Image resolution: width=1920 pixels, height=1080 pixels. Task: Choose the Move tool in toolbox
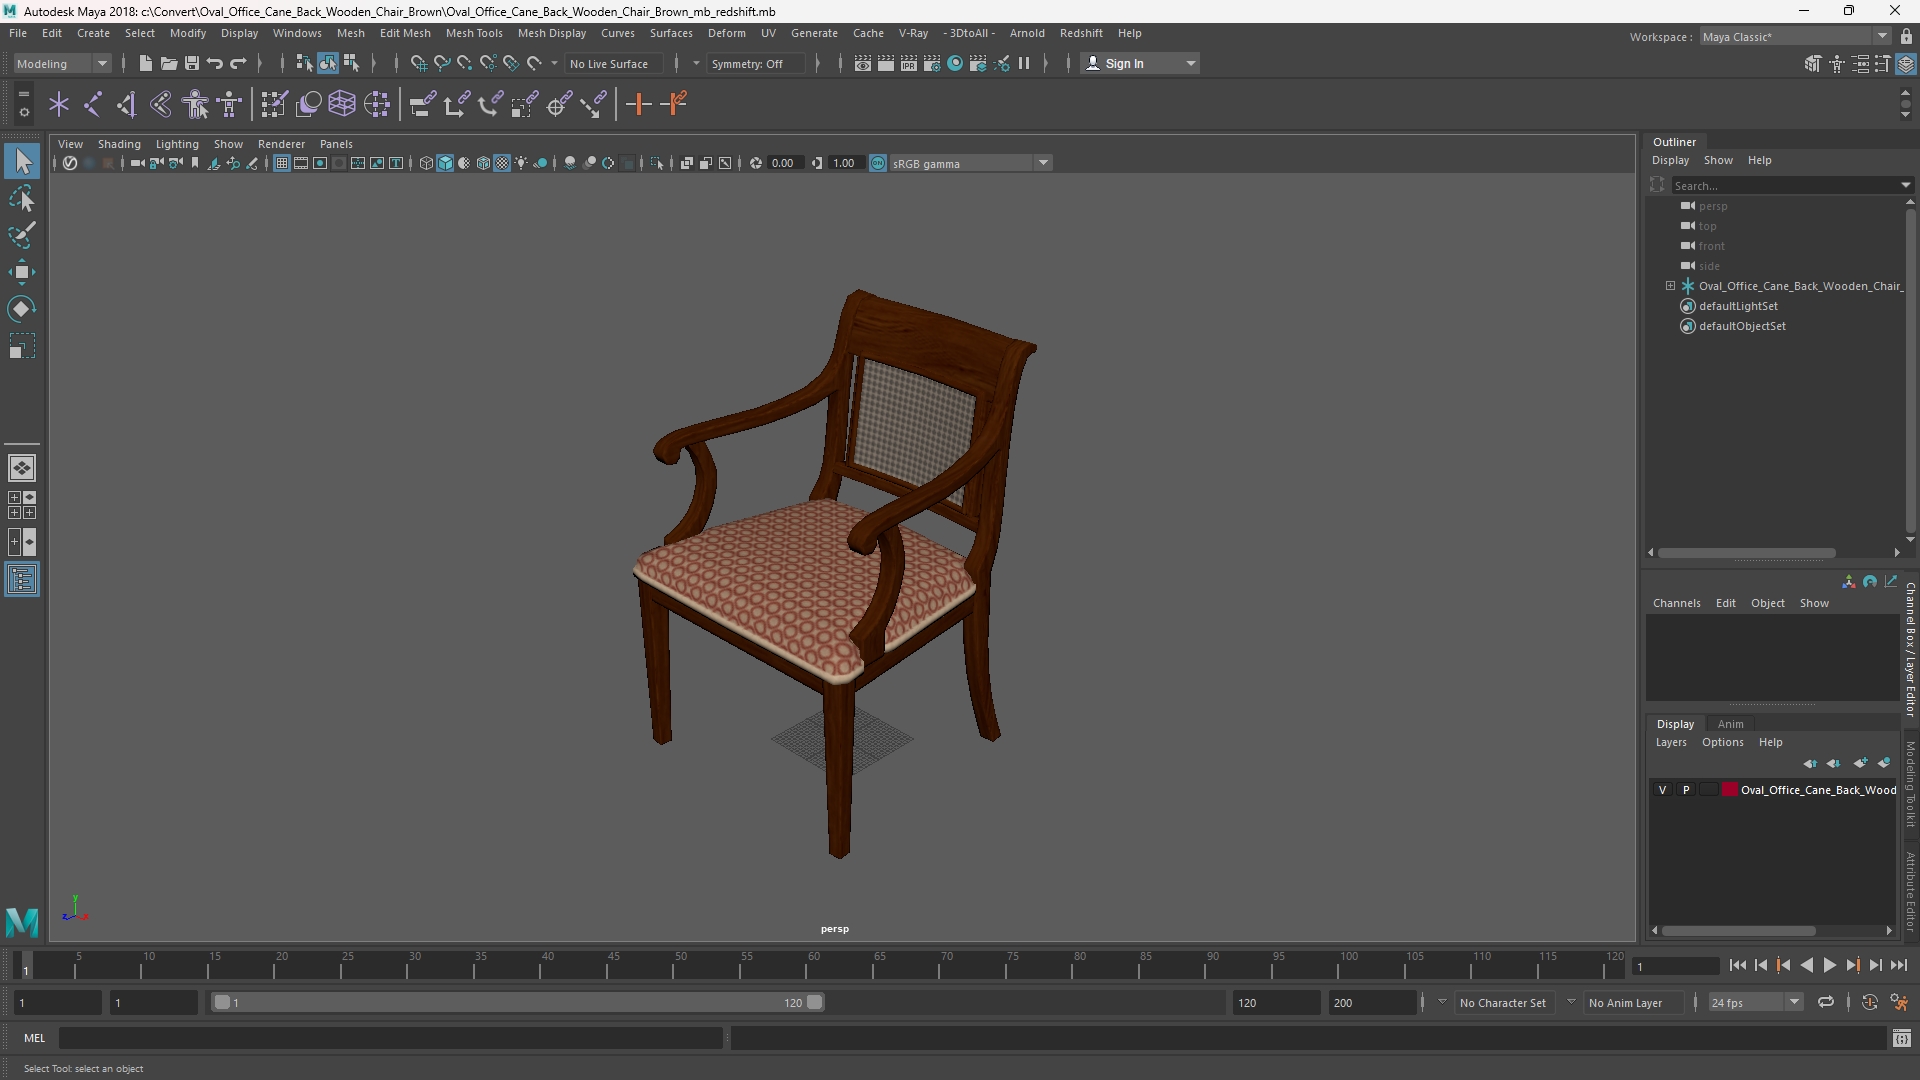pyautogui.click(x=22, y=272)
